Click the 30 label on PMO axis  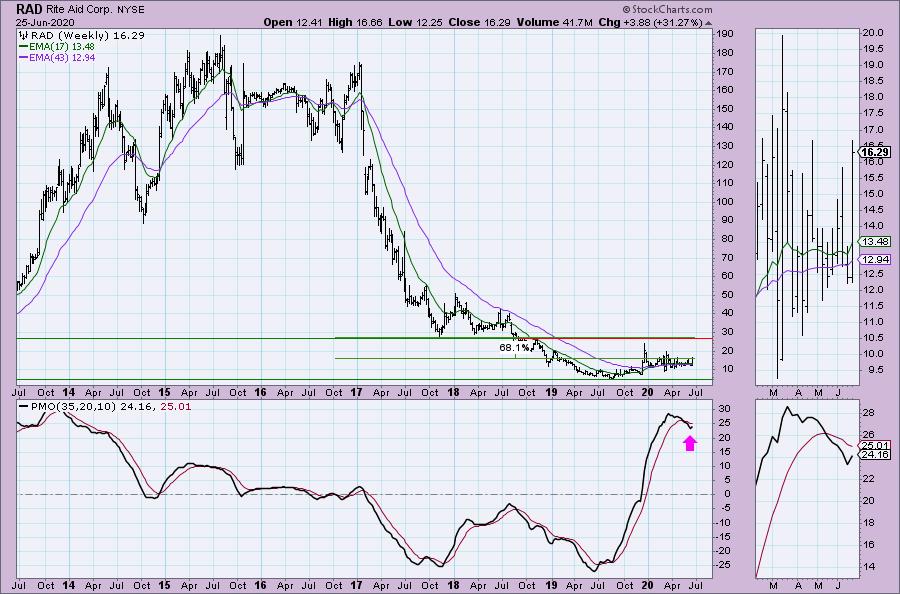[723, 409]
